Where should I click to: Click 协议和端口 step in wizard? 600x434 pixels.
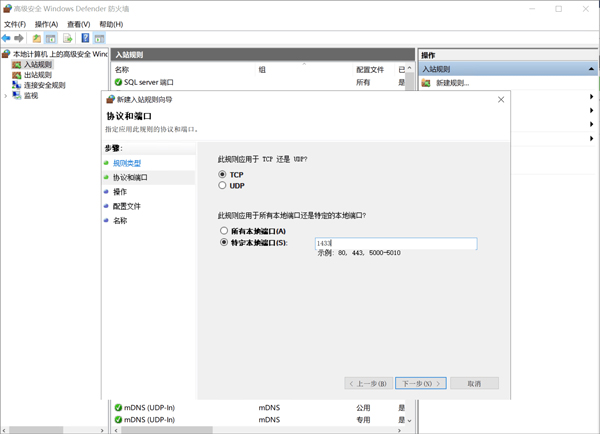tap(130, 178)
